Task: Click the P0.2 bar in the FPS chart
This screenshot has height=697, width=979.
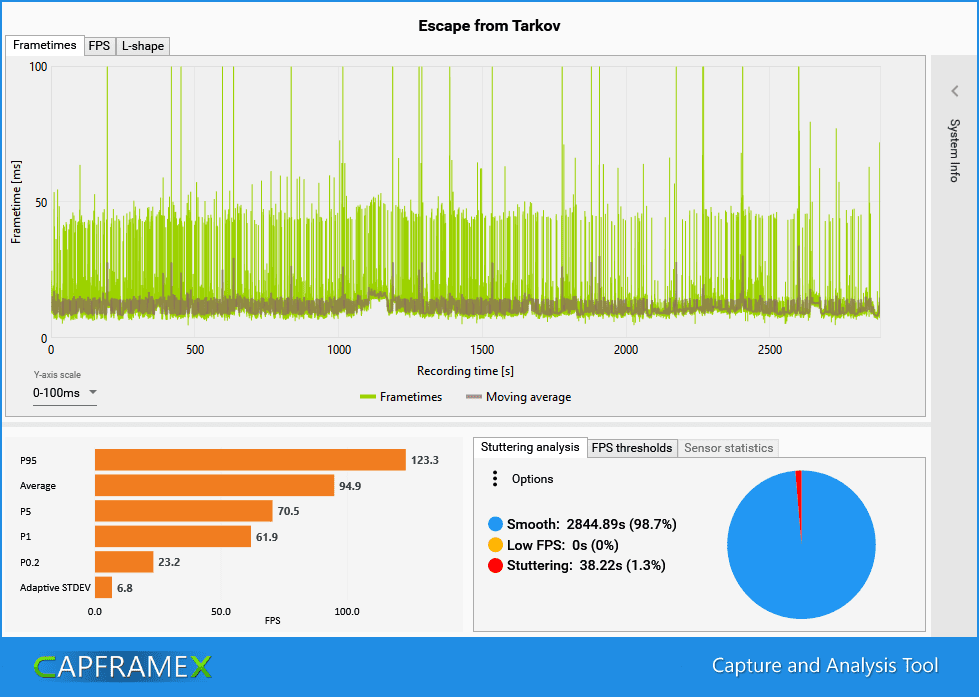Action: [124, 562]
